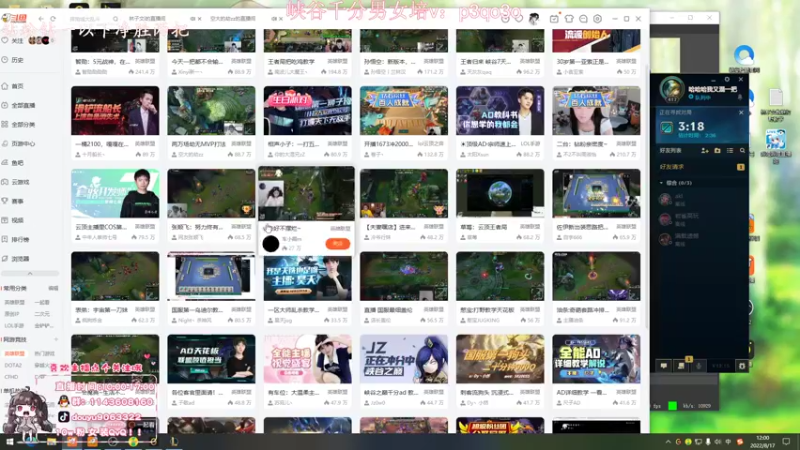Open League friends panel settings gear
800x450 pixels.
(727, 80)
